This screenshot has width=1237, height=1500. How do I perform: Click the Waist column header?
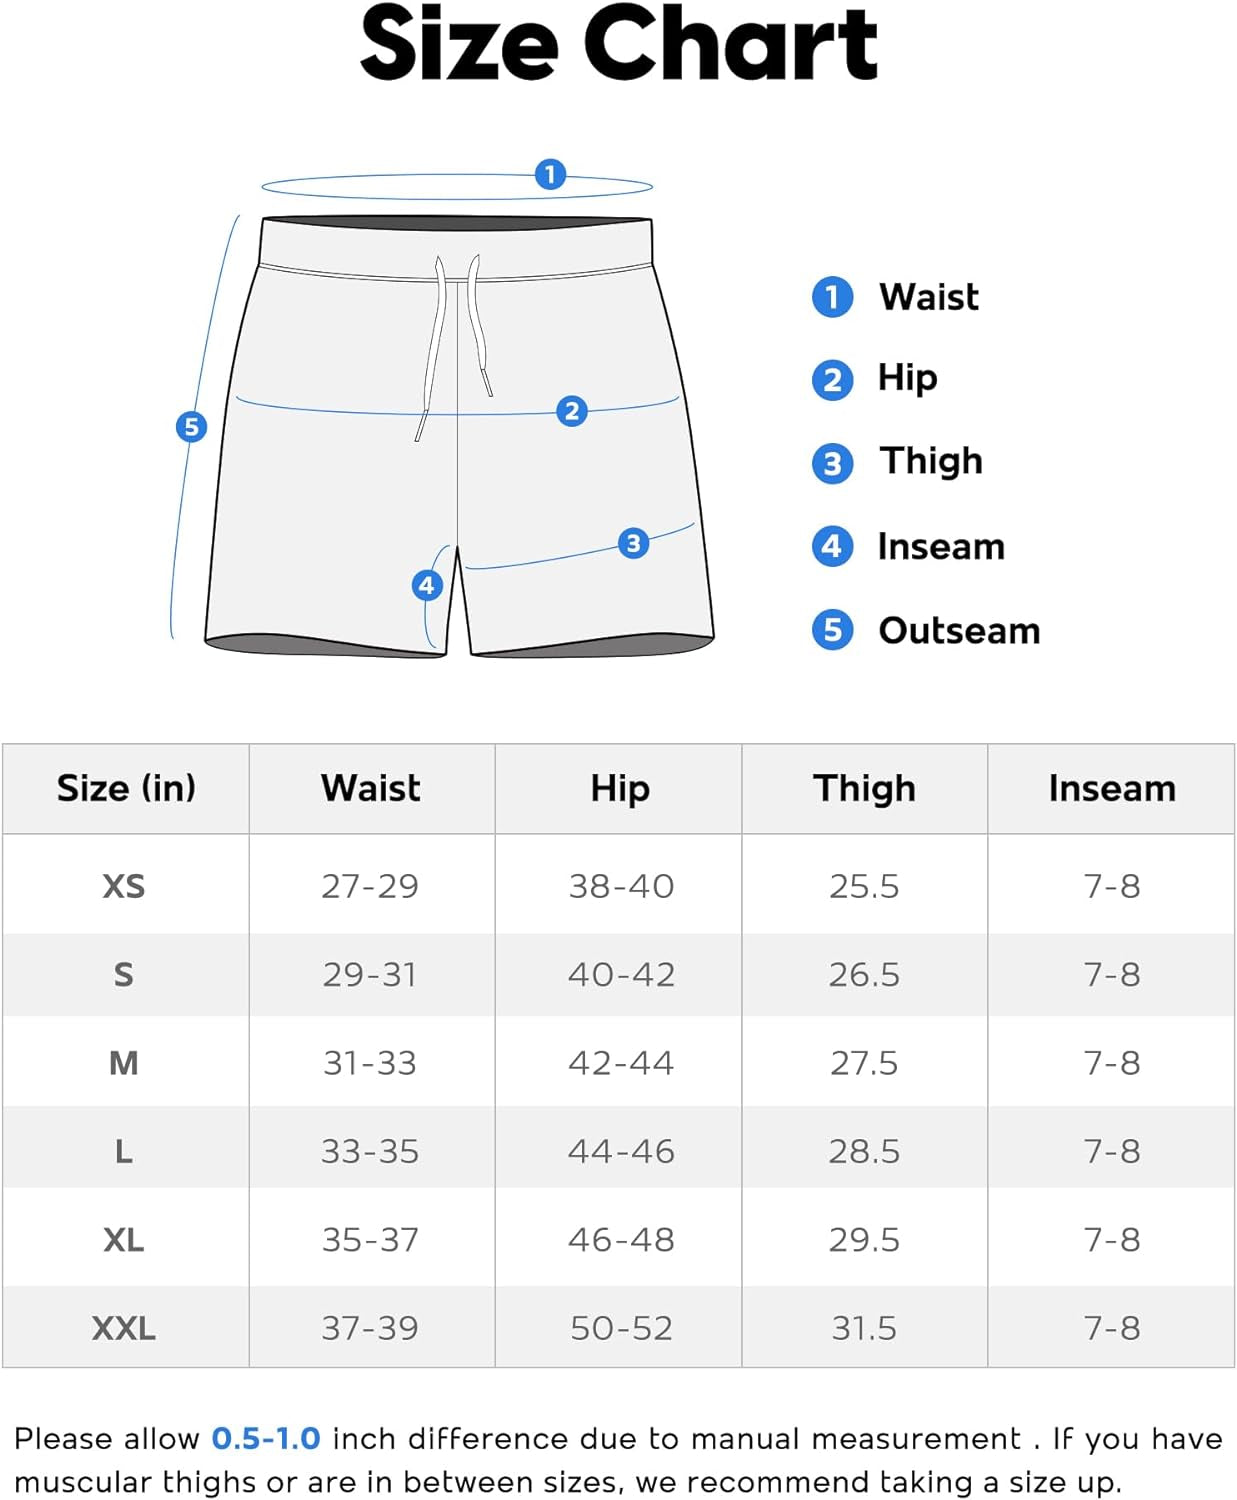(371, 788)
